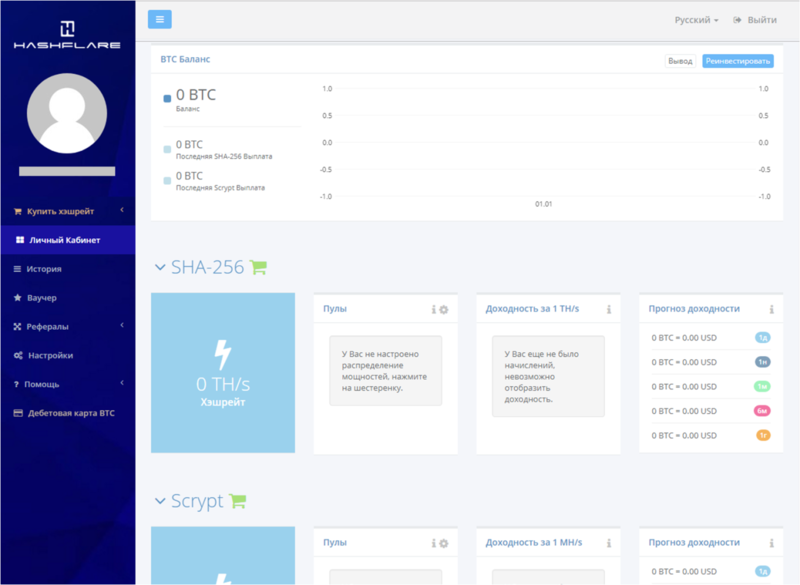The height and width of the screenshot is (585, 800).
Task: Open История in the sidebar
Action: 44,269
